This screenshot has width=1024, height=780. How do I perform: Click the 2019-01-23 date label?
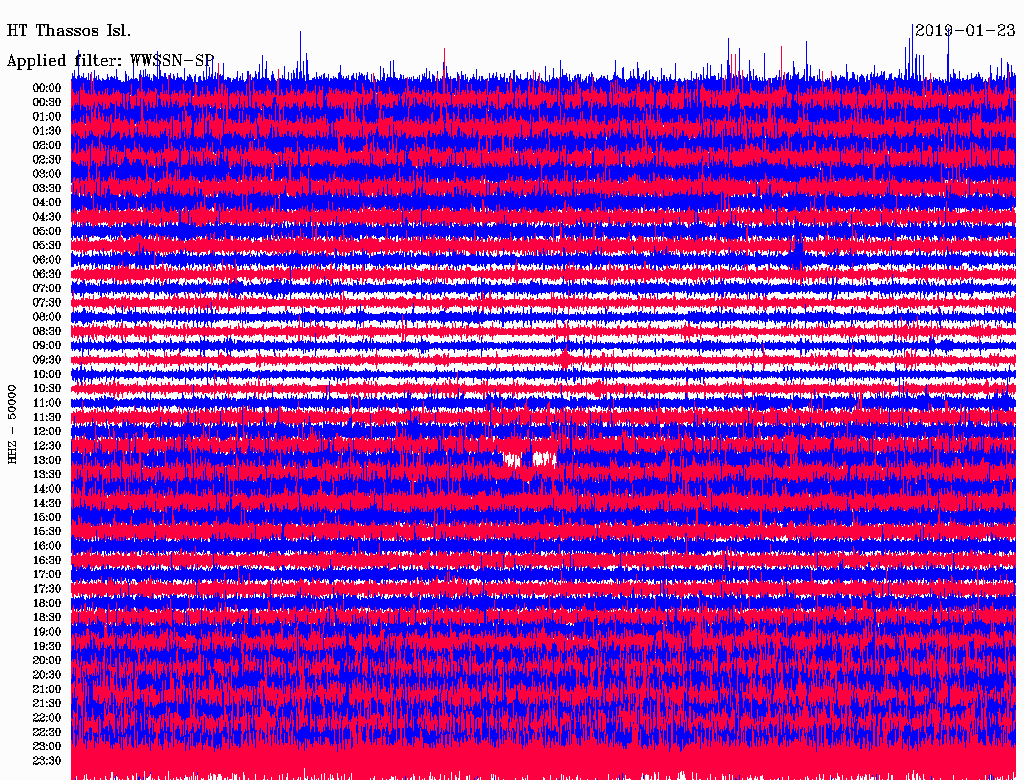(964, 31)
